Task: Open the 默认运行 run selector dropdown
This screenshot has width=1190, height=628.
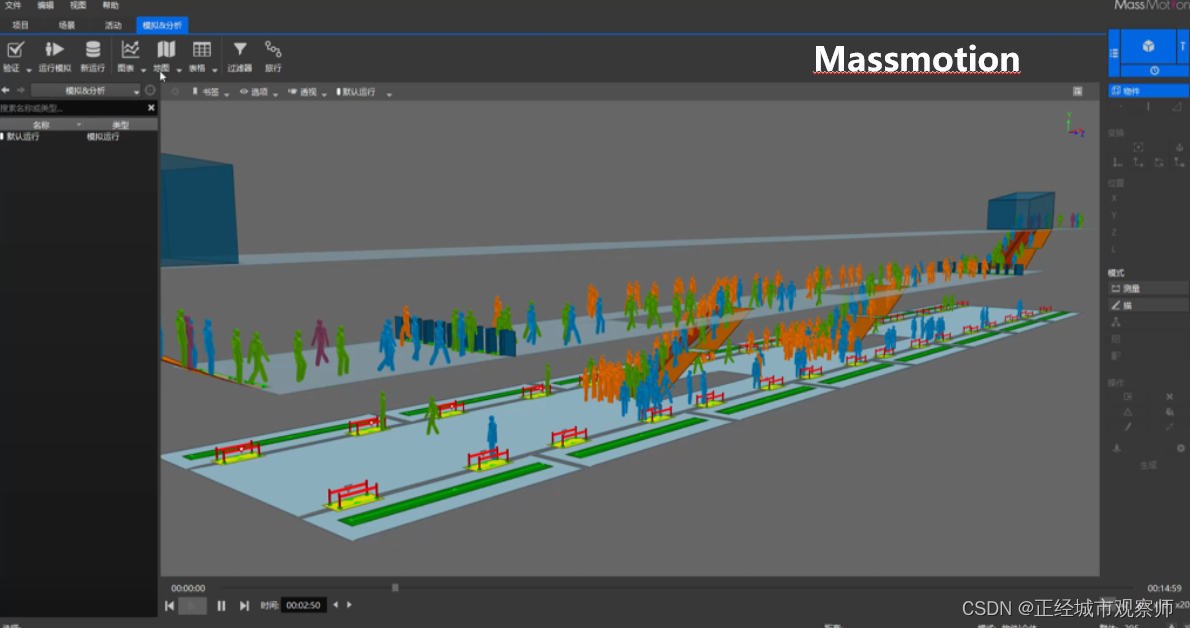Action: pyautogui.click(x=364, y=92)
